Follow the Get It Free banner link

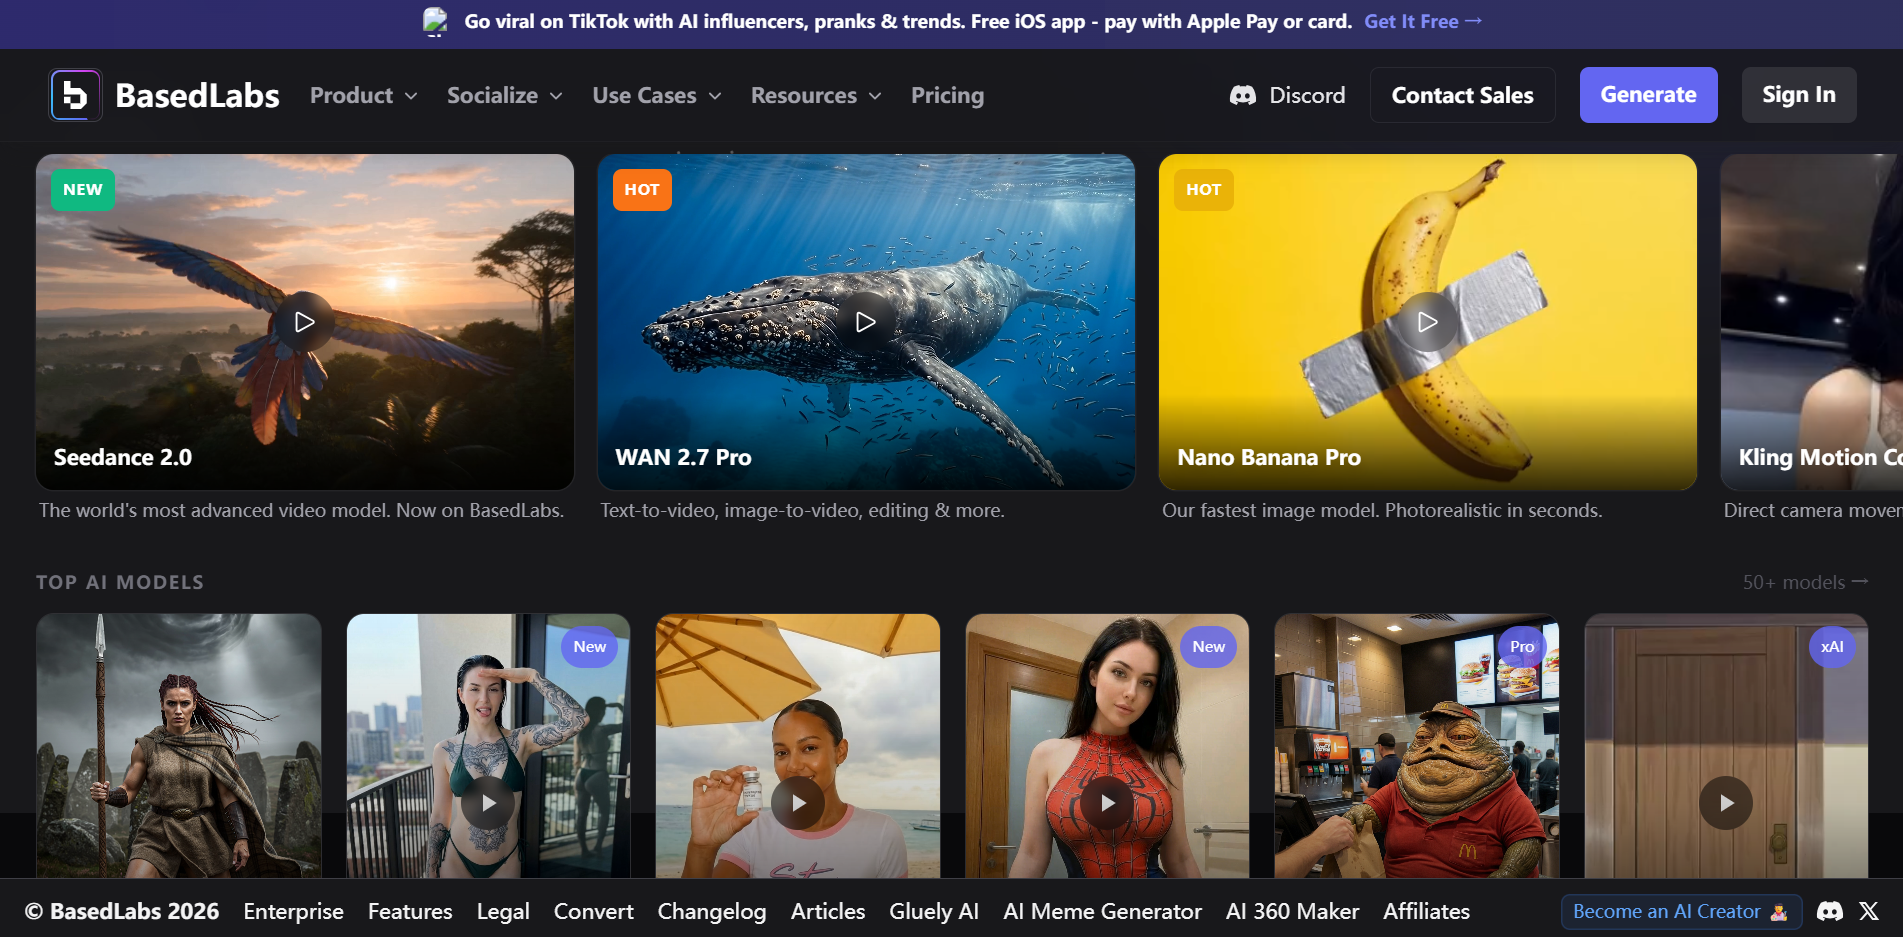pos(1423,21)
